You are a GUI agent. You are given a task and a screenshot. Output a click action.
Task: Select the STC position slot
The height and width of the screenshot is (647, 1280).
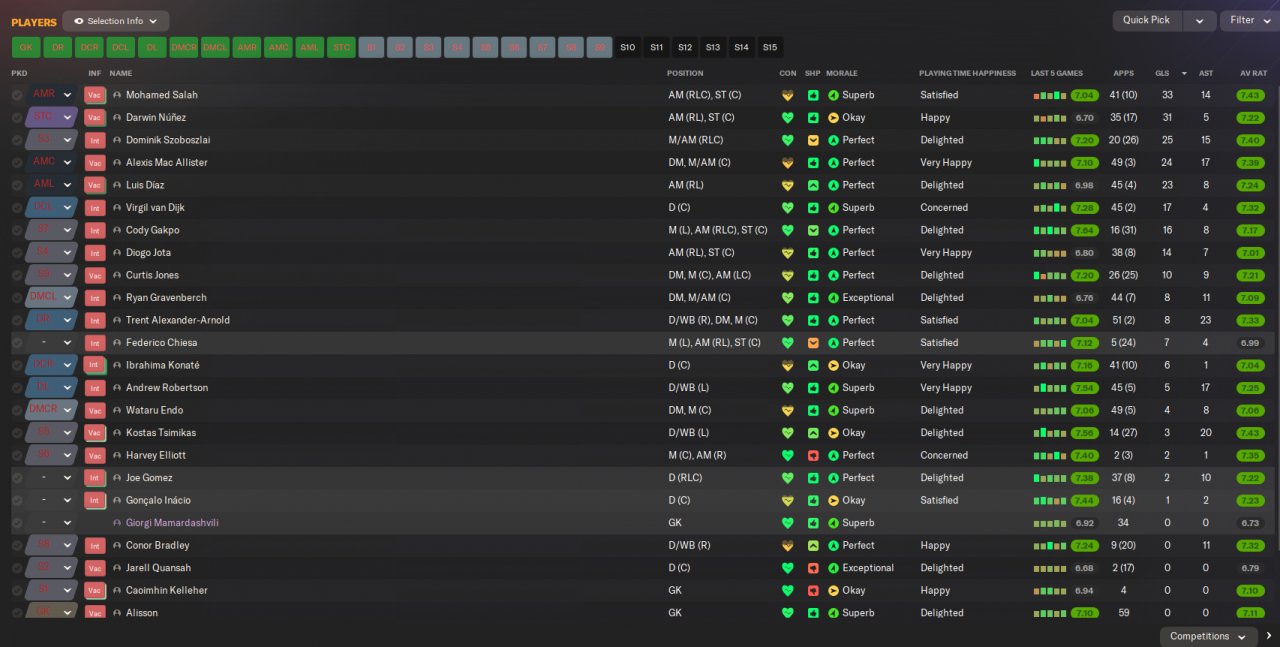point(342,47)
